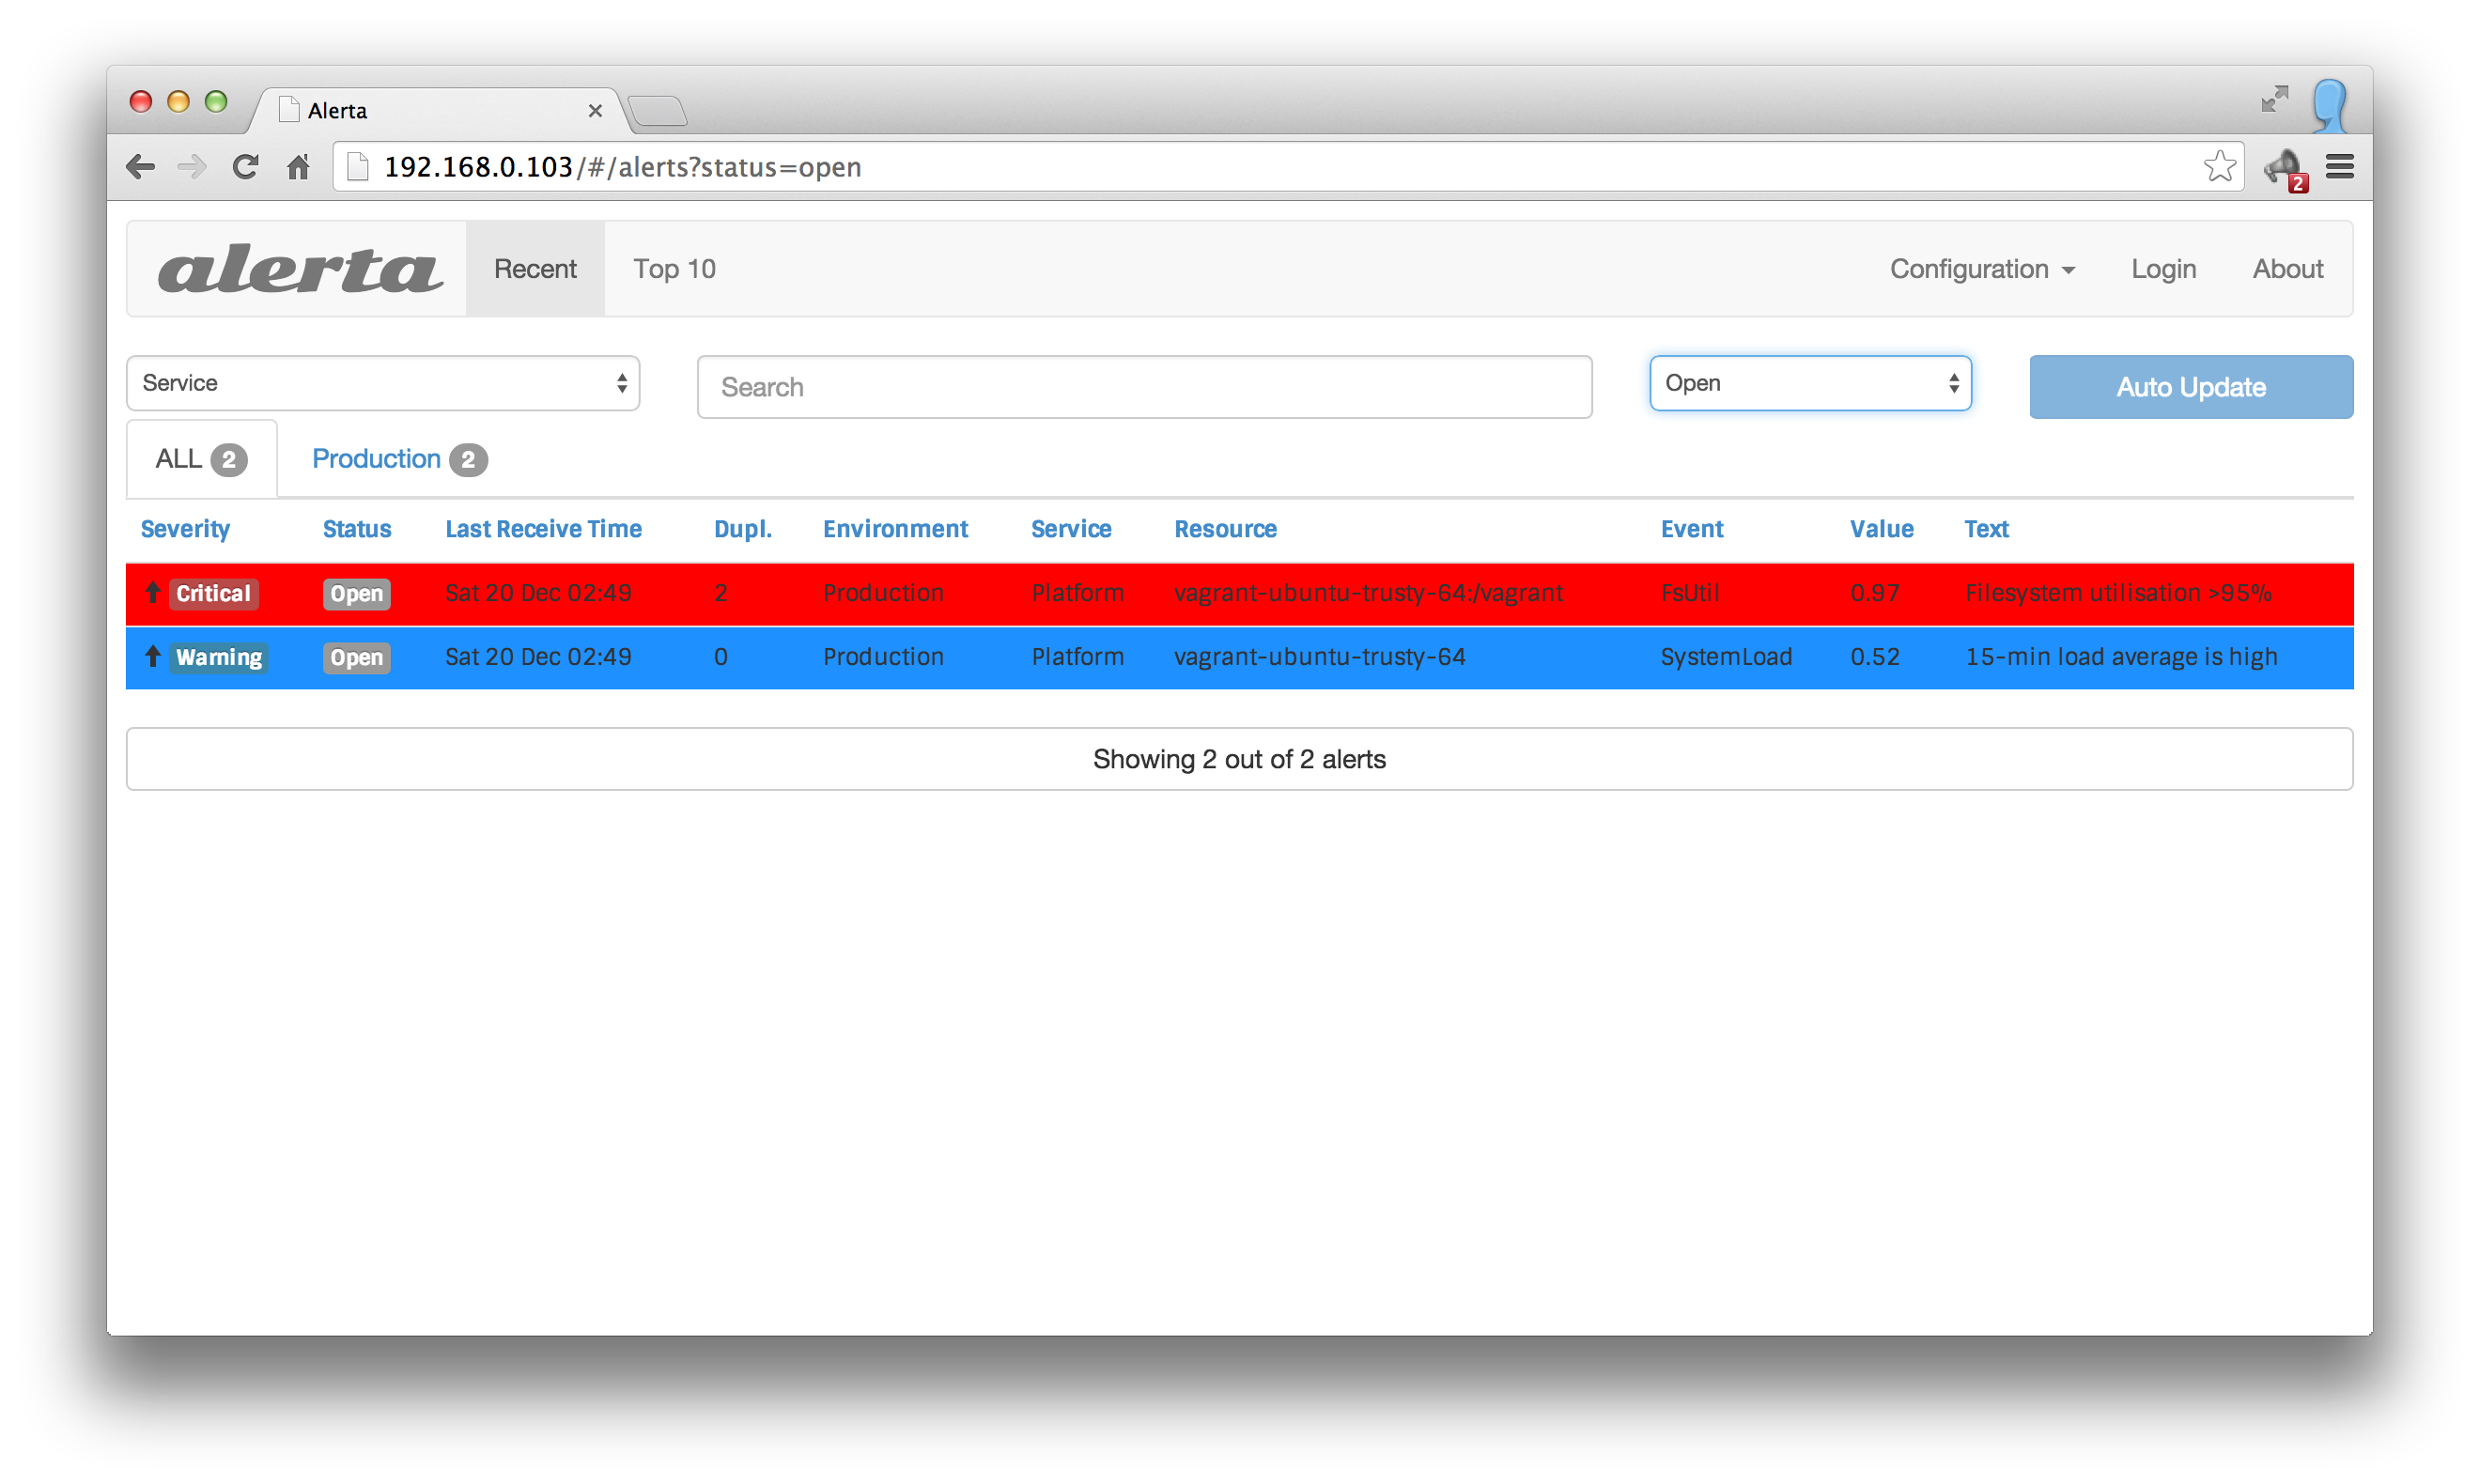Switch to the Top 10 view
Image resolution: width=2480 pixels, height=1484 pixels.
[x=674, y=269]
